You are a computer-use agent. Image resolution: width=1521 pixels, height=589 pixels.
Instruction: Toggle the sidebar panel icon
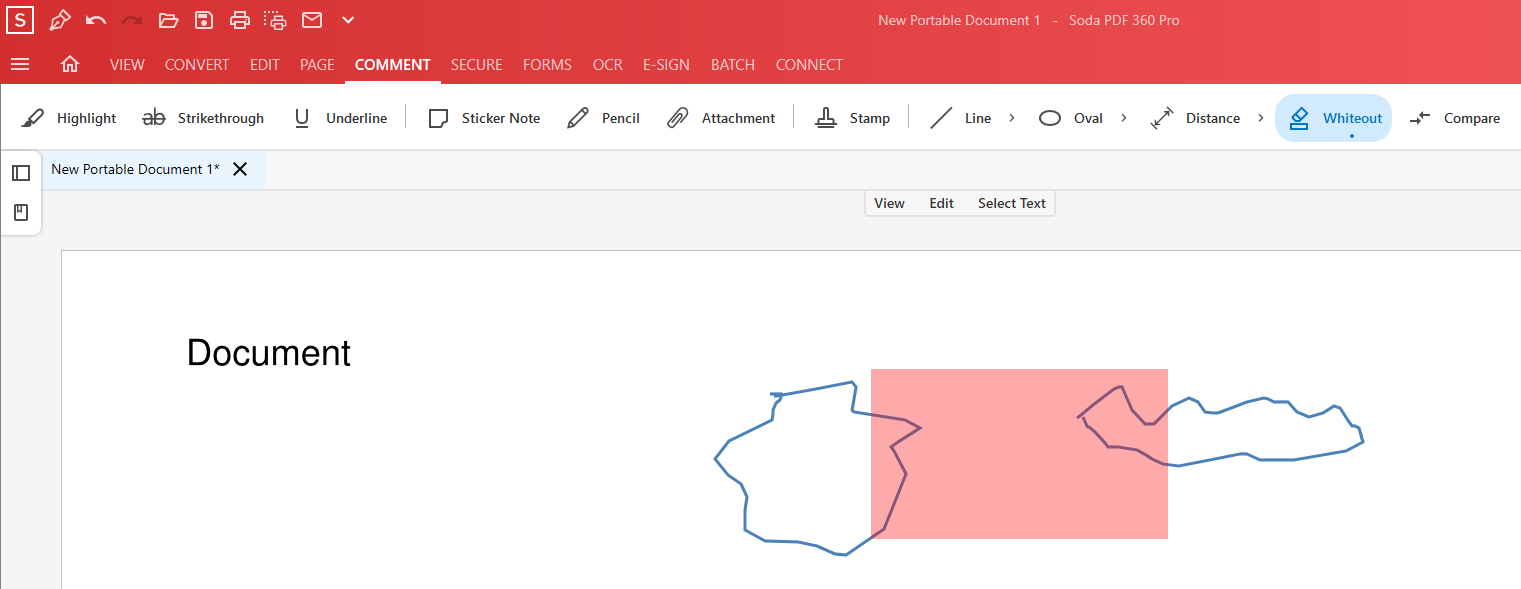pyautogui.click(x=21, y=173)
